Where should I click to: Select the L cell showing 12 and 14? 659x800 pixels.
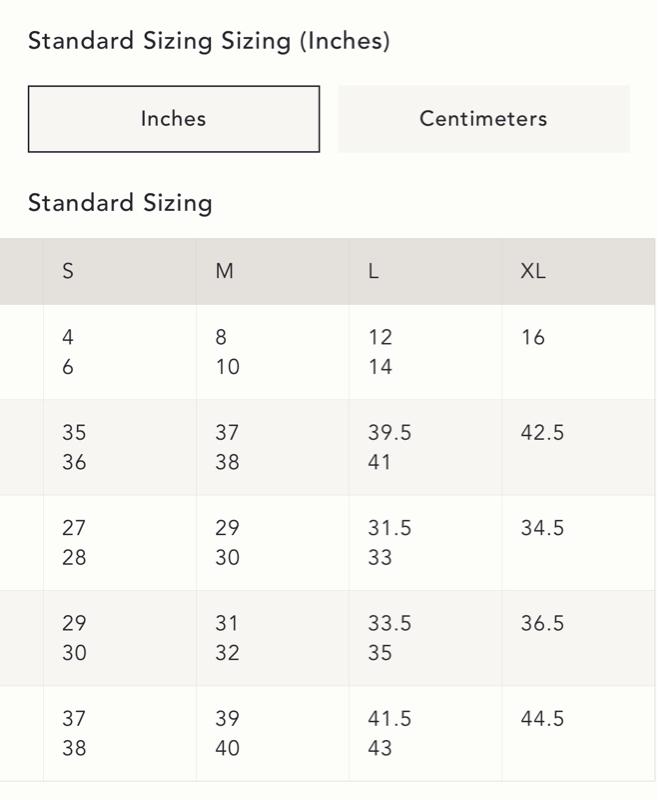tap(380, 352)
